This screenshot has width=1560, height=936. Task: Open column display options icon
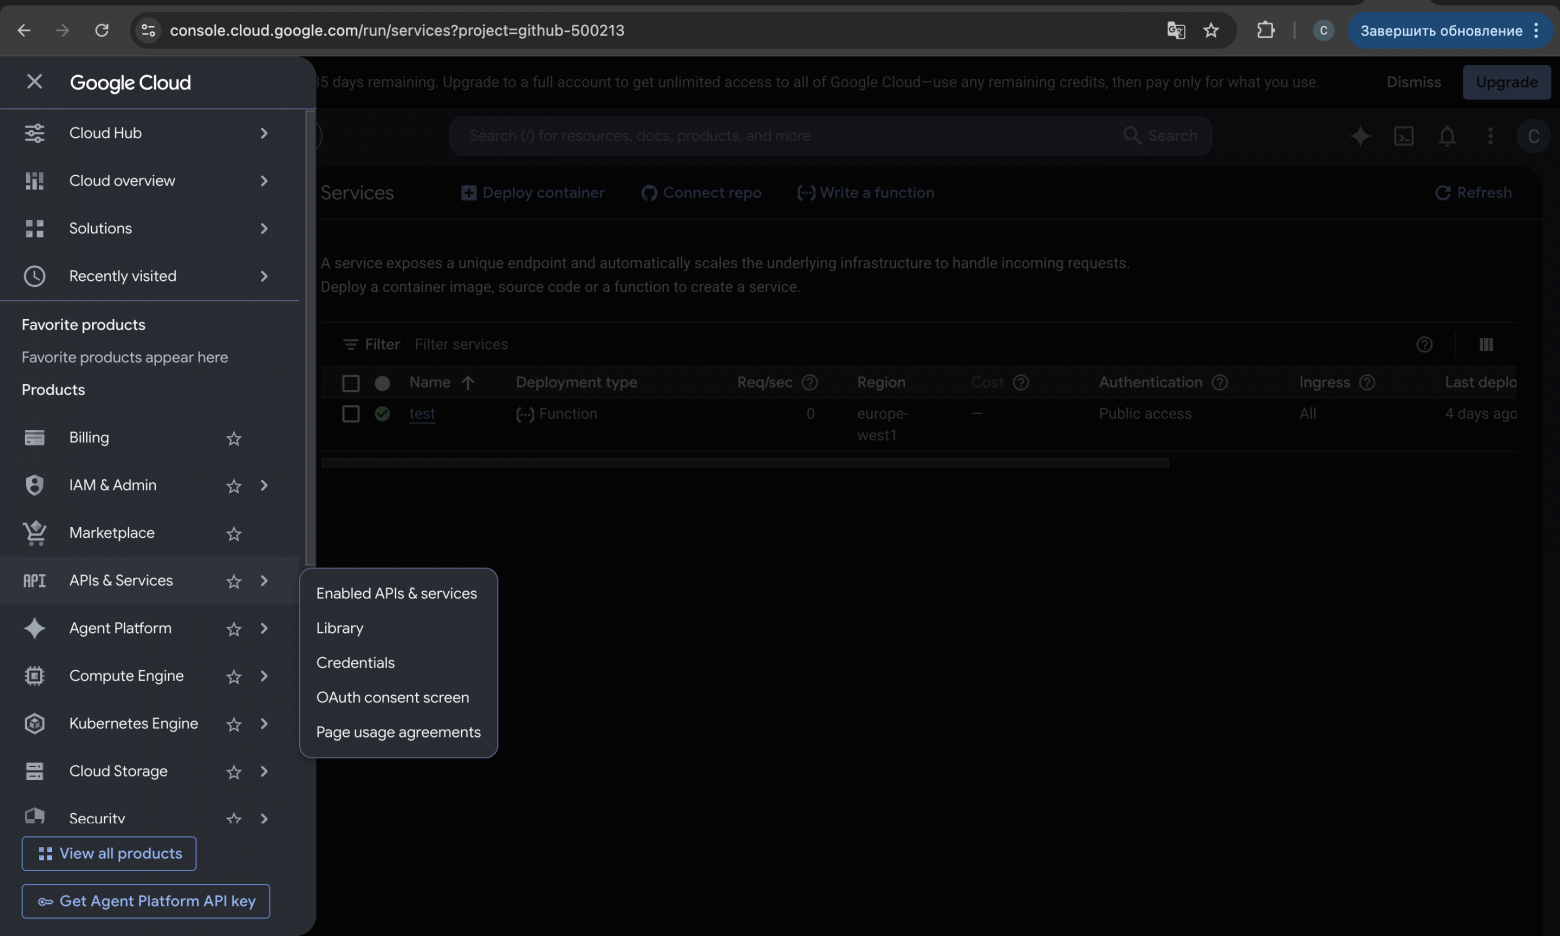click(x=1486, y=344)
